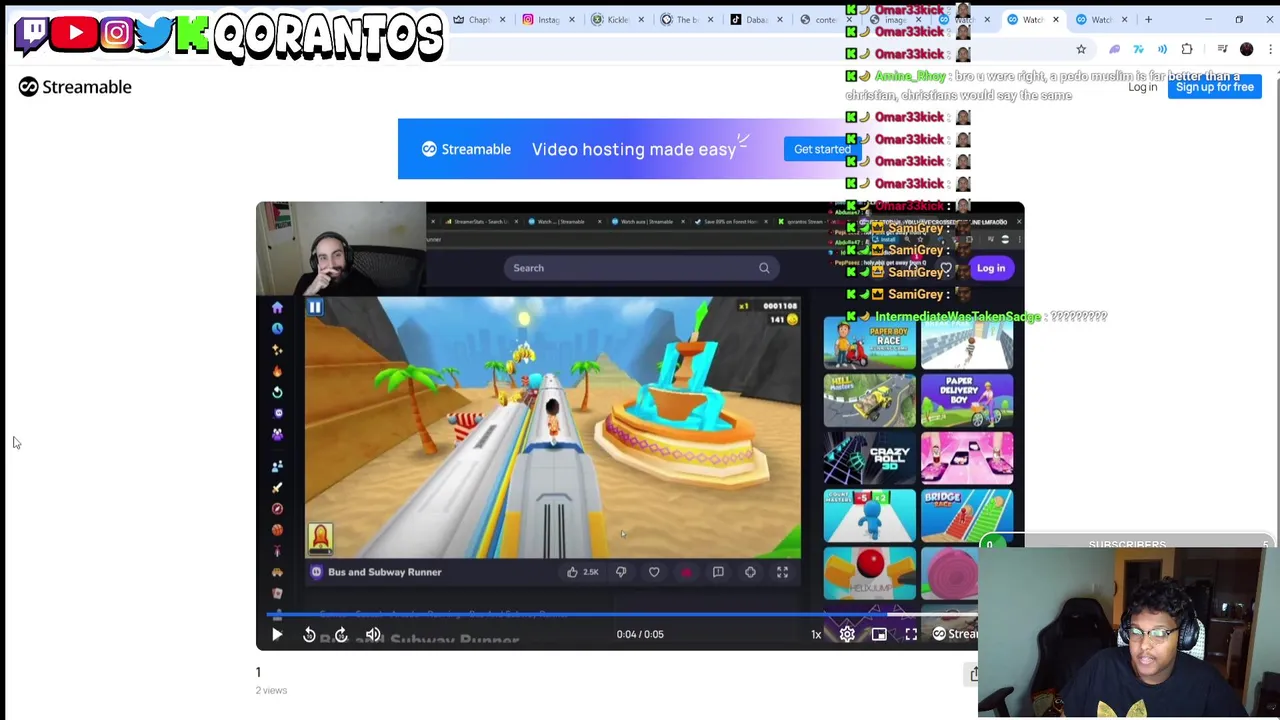Open the 1x playback speed menu
Viewport: 1280px width, 720px height.
(x=816, y=634)
